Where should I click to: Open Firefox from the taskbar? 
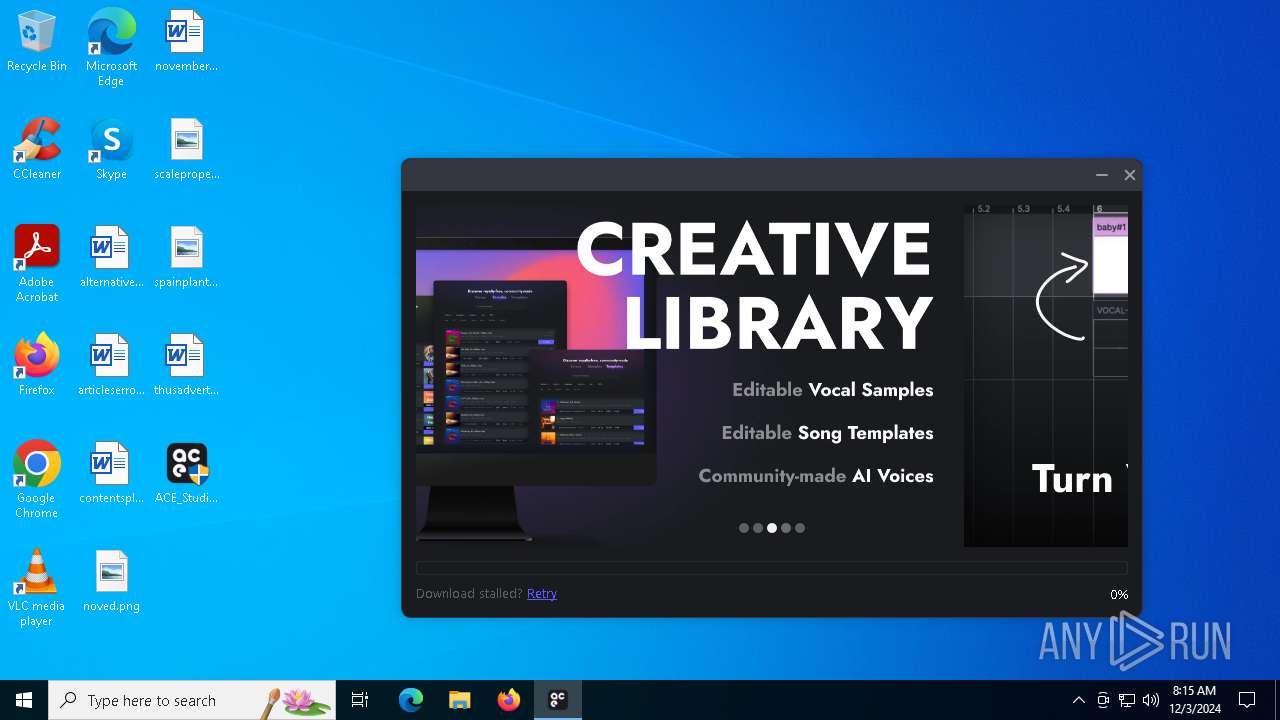pos(509,700)
